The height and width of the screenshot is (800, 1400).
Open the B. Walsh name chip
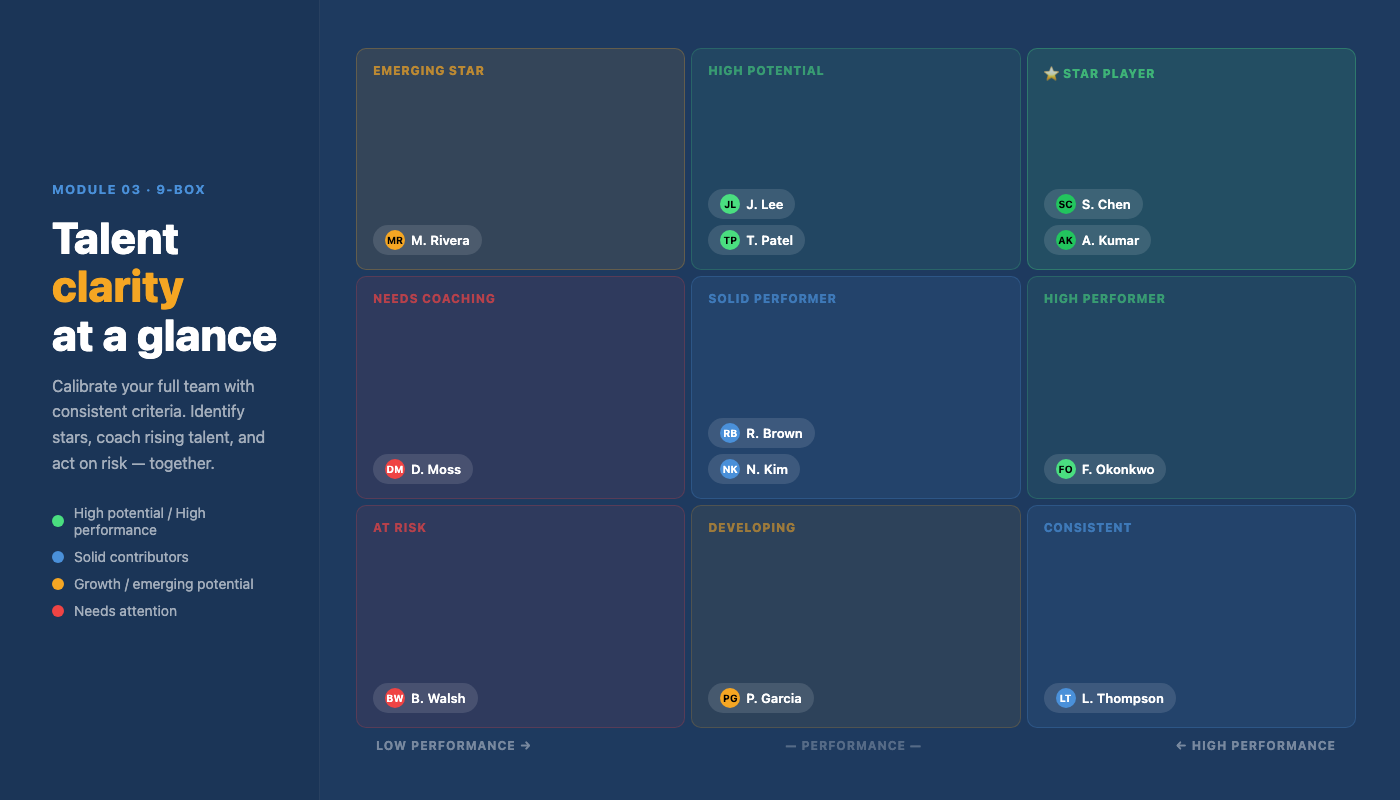[x=425, y=698]
